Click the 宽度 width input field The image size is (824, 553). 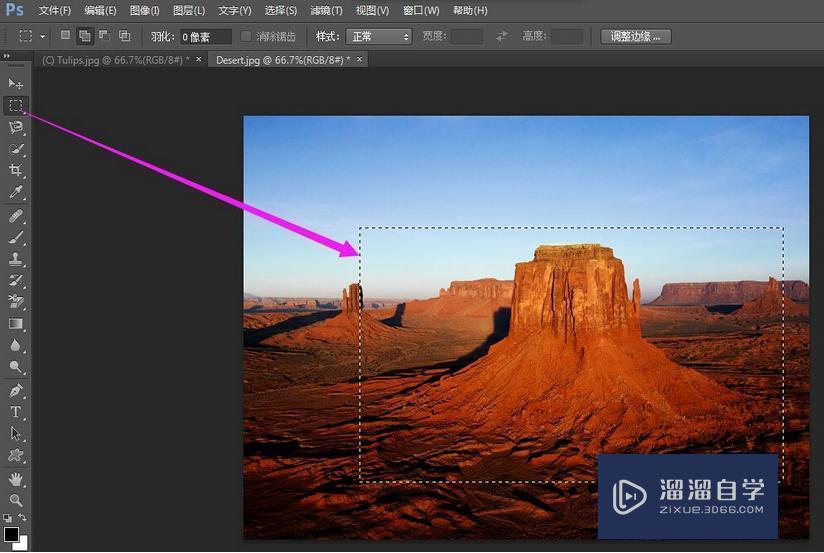(x=467, y=36)
